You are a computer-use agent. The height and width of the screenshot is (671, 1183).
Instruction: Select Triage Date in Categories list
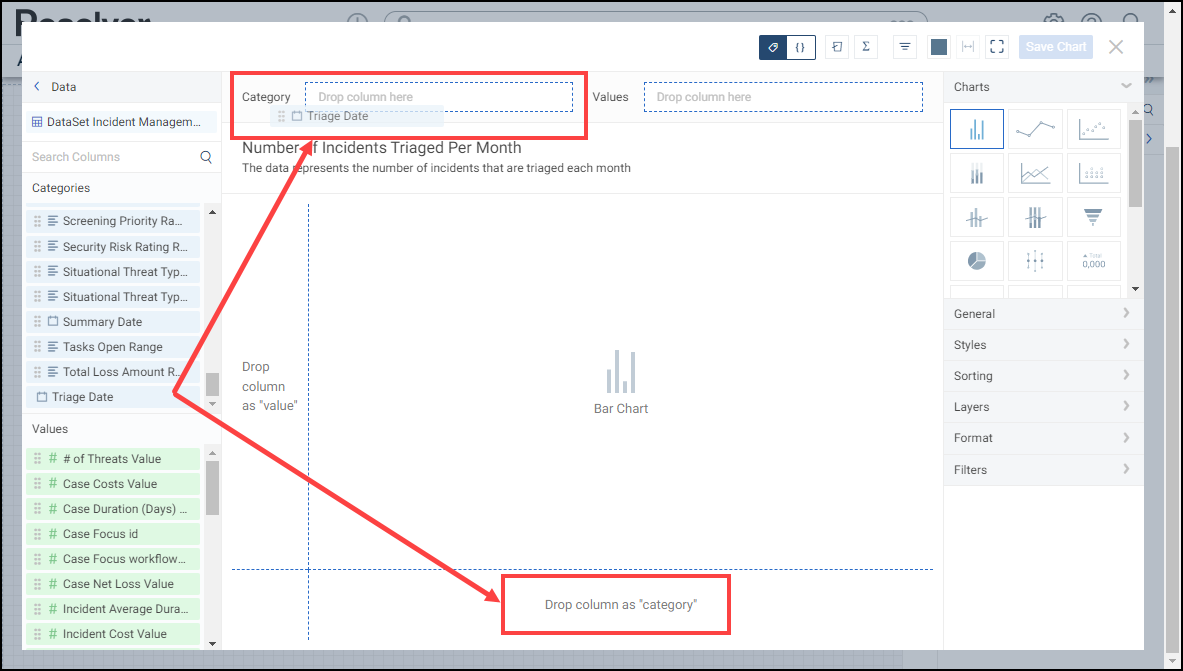click(113, 397)
